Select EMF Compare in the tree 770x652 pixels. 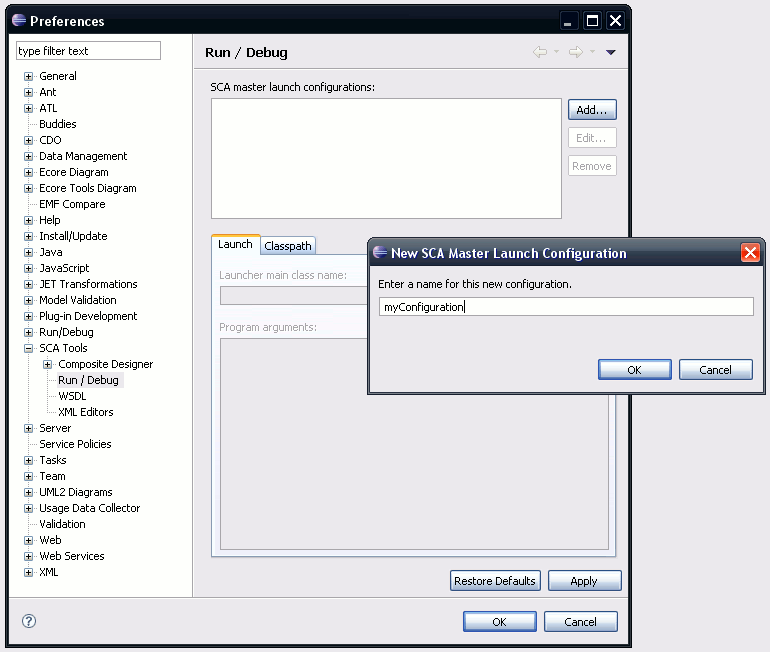click(x=72, y=204)
